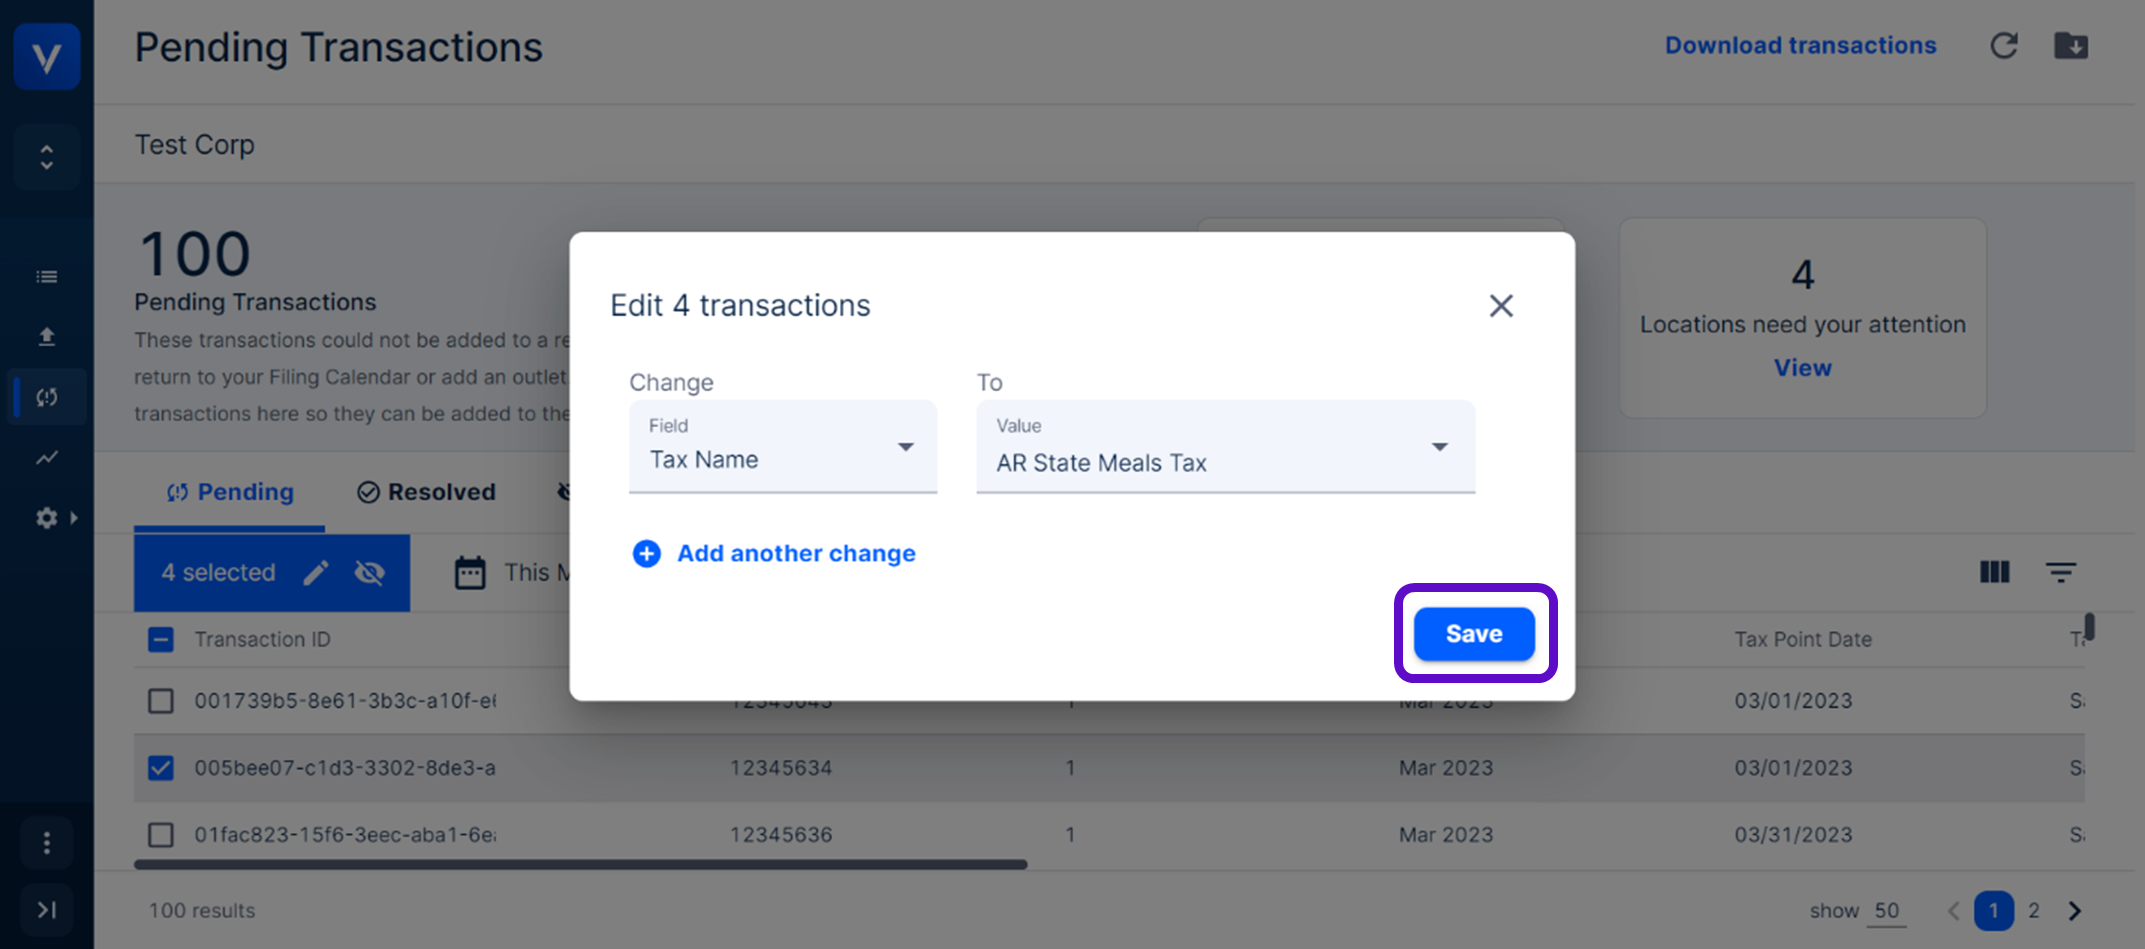2145x949 pixels.
Task: Check the box for transaction 001739b5
Action: pyautogui.click(x=160, y=701)
